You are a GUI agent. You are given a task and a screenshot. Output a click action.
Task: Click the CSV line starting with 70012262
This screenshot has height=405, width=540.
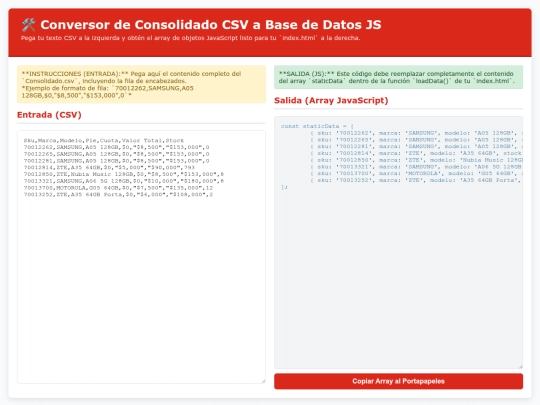click(116, 147)
